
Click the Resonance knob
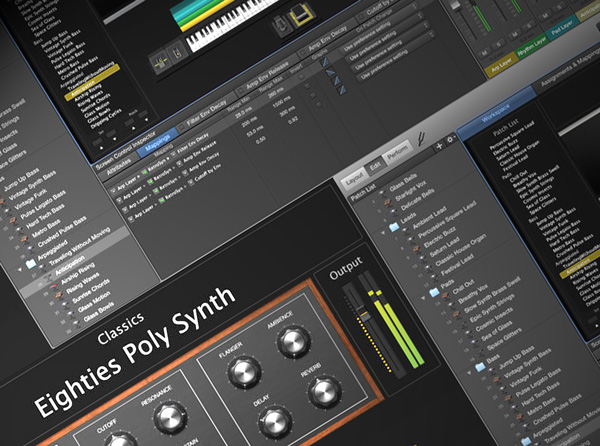click(170, 417)
